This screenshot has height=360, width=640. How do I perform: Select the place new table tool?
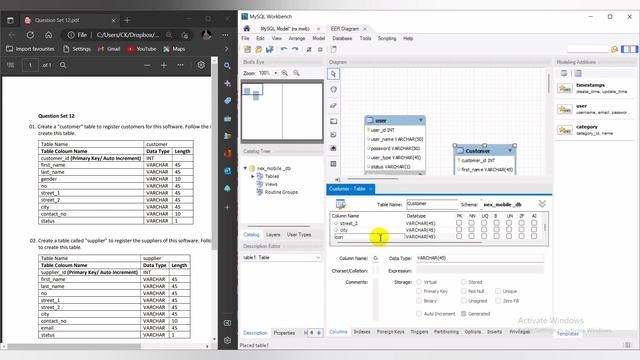point(333,164)
